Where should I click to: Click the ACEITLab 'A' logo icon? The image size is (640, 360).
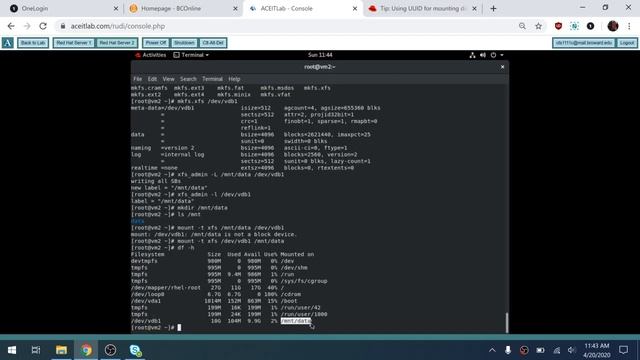[x=8, y=43]
